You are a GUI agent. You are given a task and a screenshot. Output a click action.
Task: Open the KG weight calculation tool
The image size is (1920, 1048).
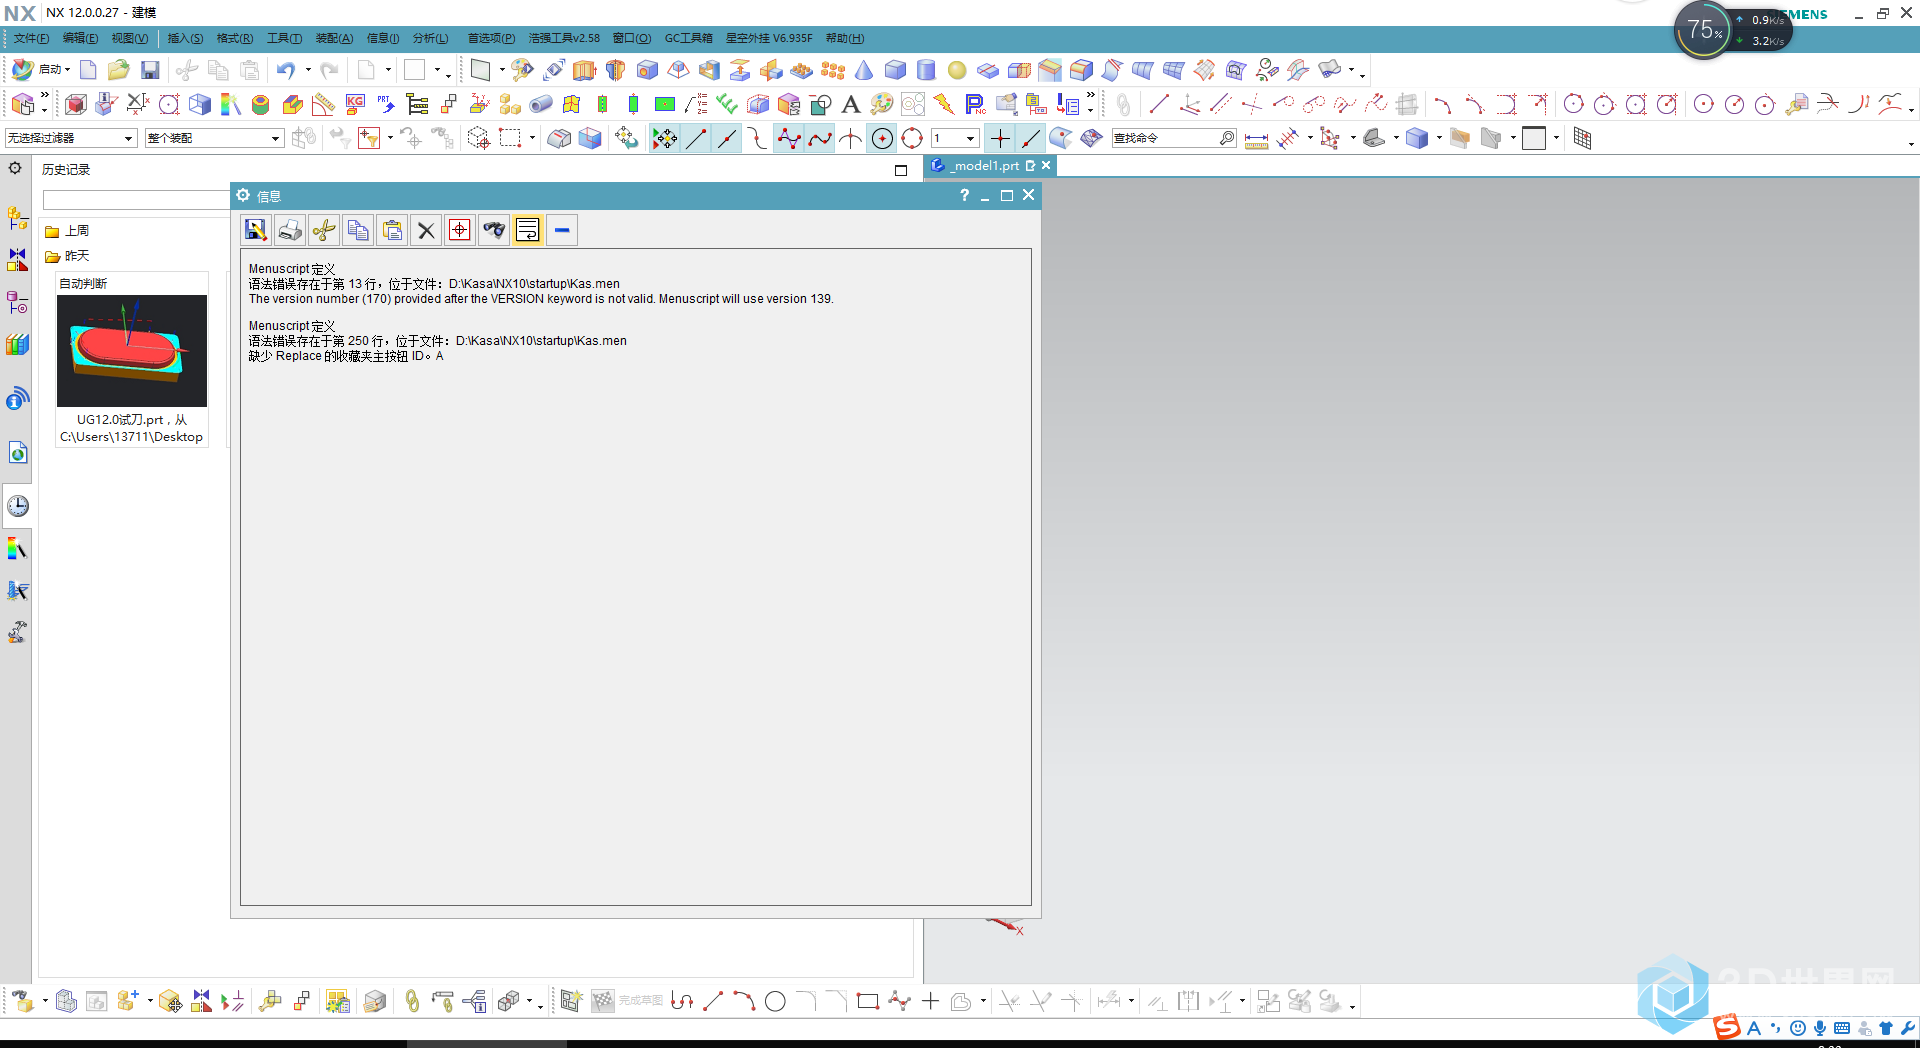point(355,104)
